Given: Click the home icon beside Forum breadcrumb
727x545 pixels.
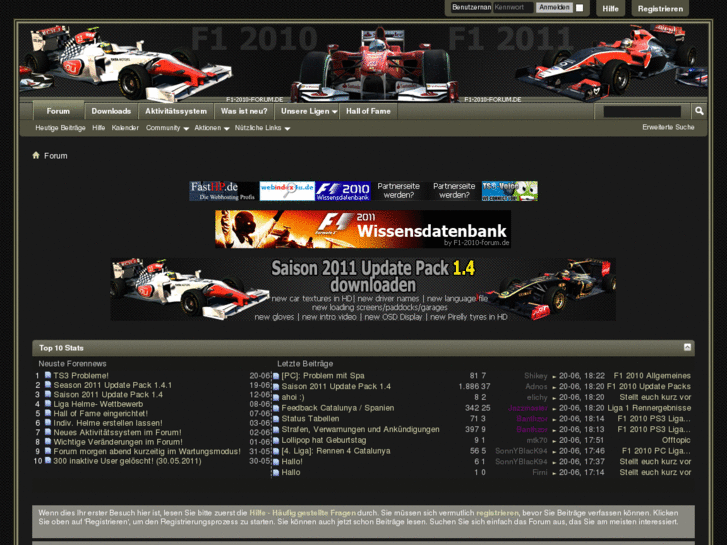Looking at the screenshot, I should (36, 155).
